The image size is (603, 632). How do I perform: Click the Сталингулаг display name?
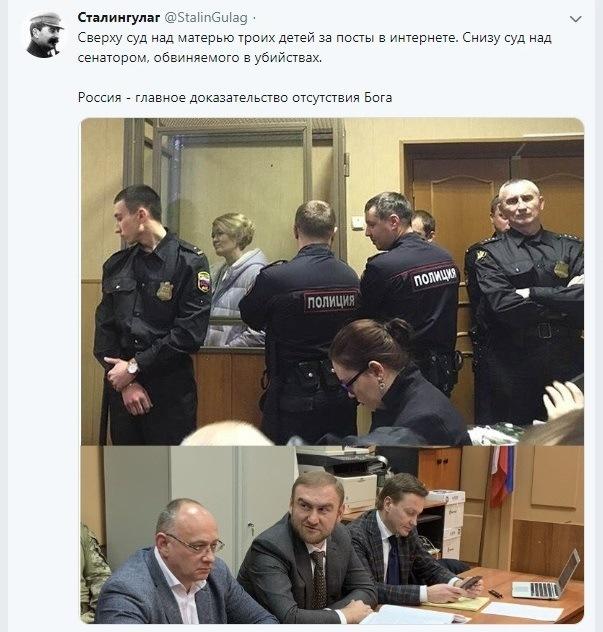119,17
